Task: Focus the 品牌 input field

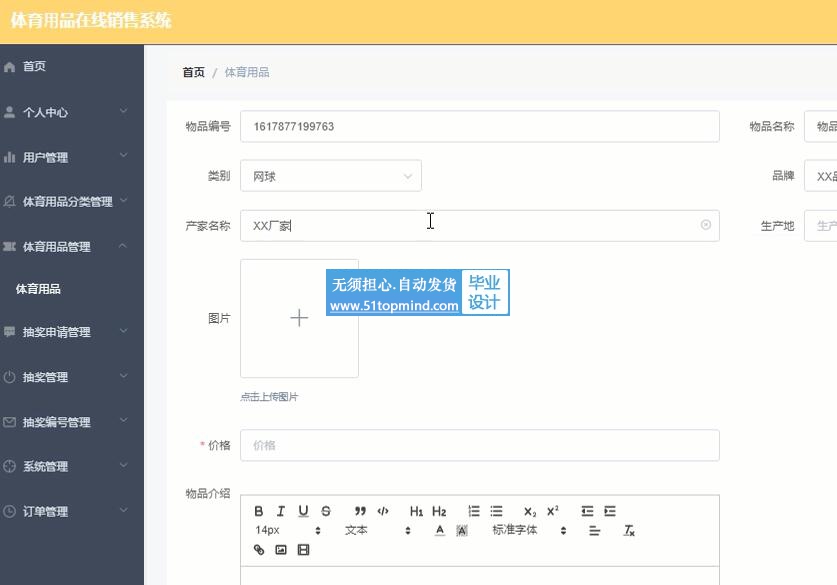Action: 821,176
